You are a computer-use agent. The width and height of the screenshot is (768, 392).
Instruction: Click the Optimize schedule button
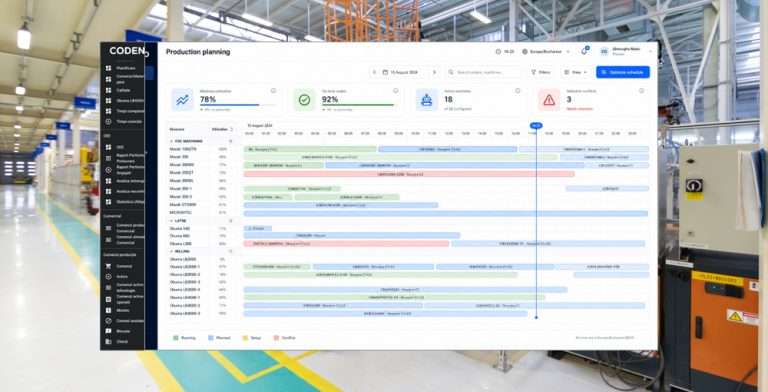pos(623,72)
